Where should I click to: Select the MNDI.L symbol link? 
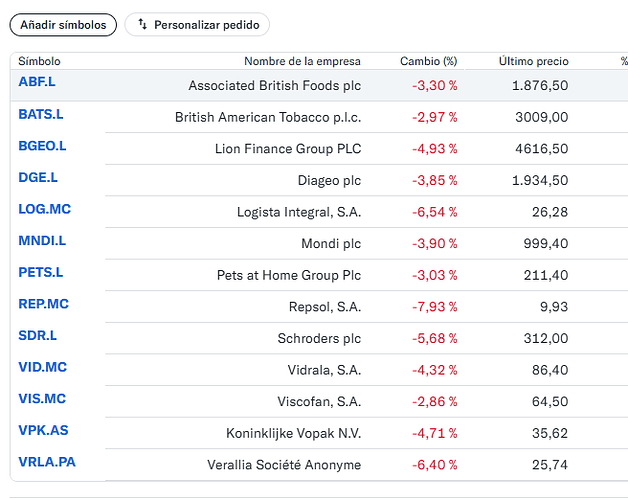point(42,241)
